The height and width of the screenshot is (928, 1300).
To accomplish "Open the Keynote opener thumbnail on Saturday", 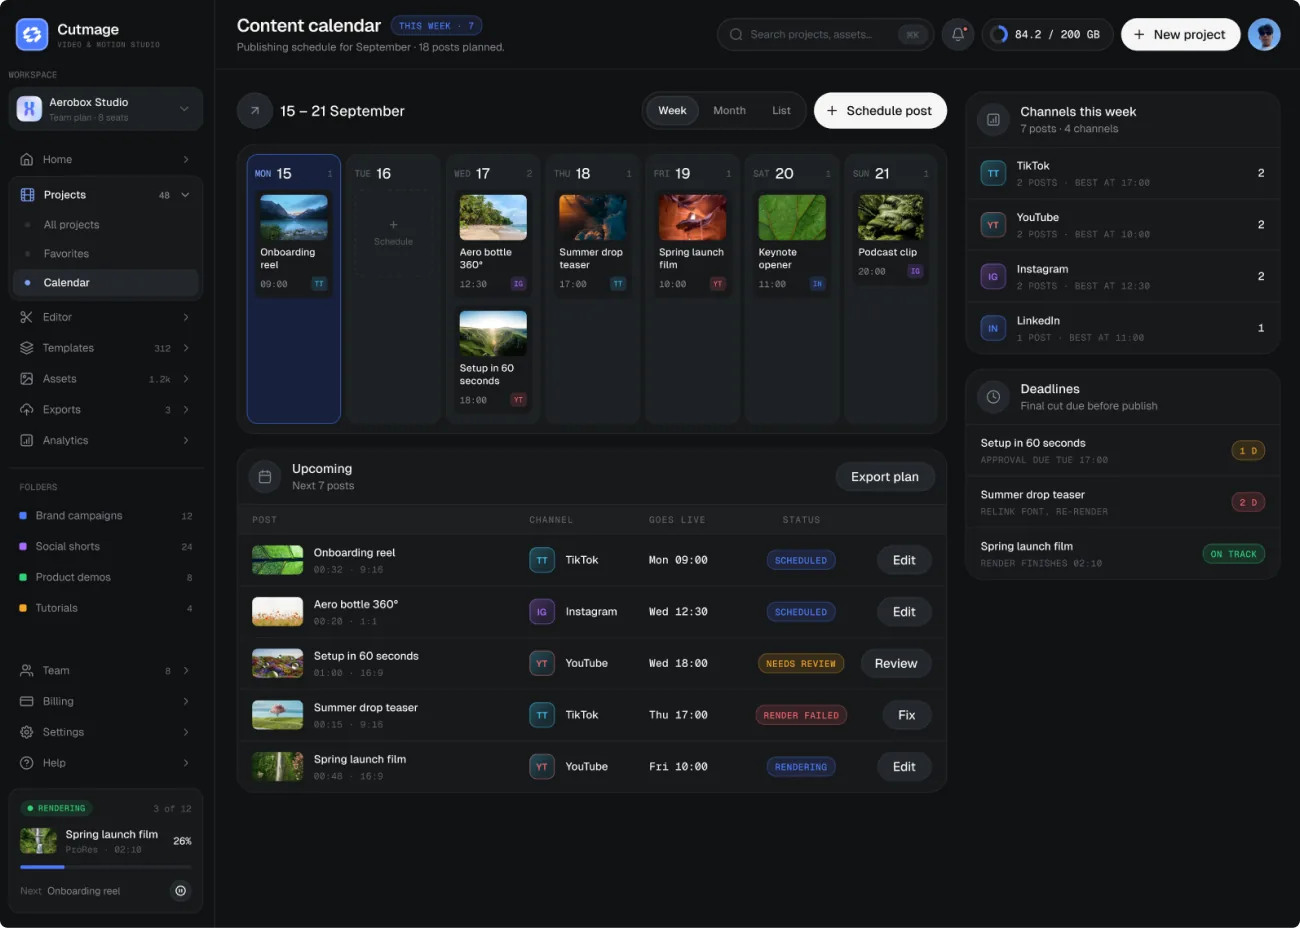I will [792, 217].
